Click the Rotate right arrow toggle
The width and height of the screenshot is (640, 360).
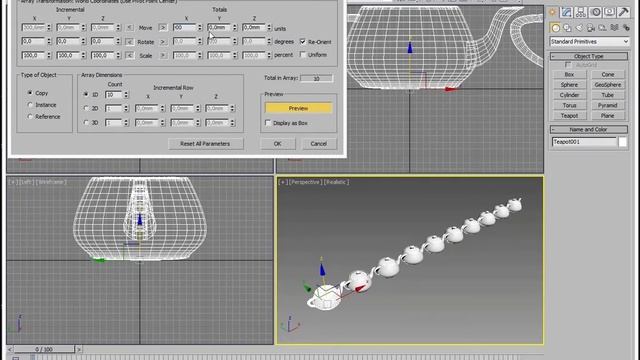coord(163,42)
